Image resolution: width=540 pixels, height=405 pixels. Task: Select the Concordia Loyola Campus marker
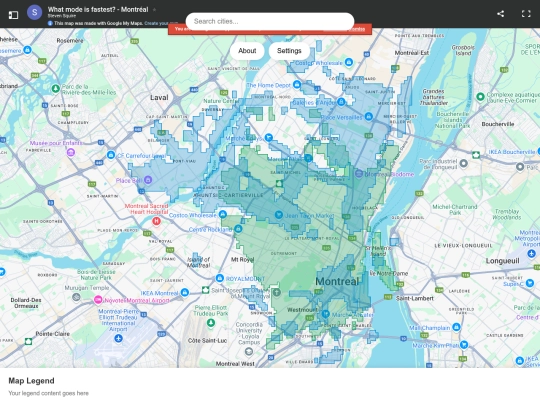coord(249,352)
